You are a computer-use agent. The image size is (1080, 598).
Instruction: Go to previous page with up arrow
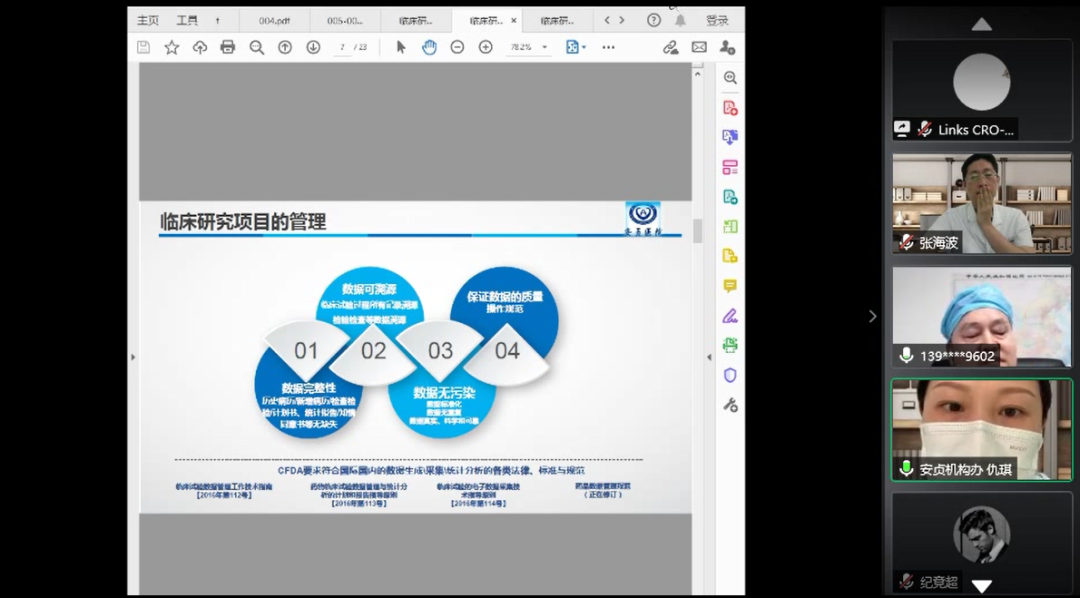[x=284, y=47]
